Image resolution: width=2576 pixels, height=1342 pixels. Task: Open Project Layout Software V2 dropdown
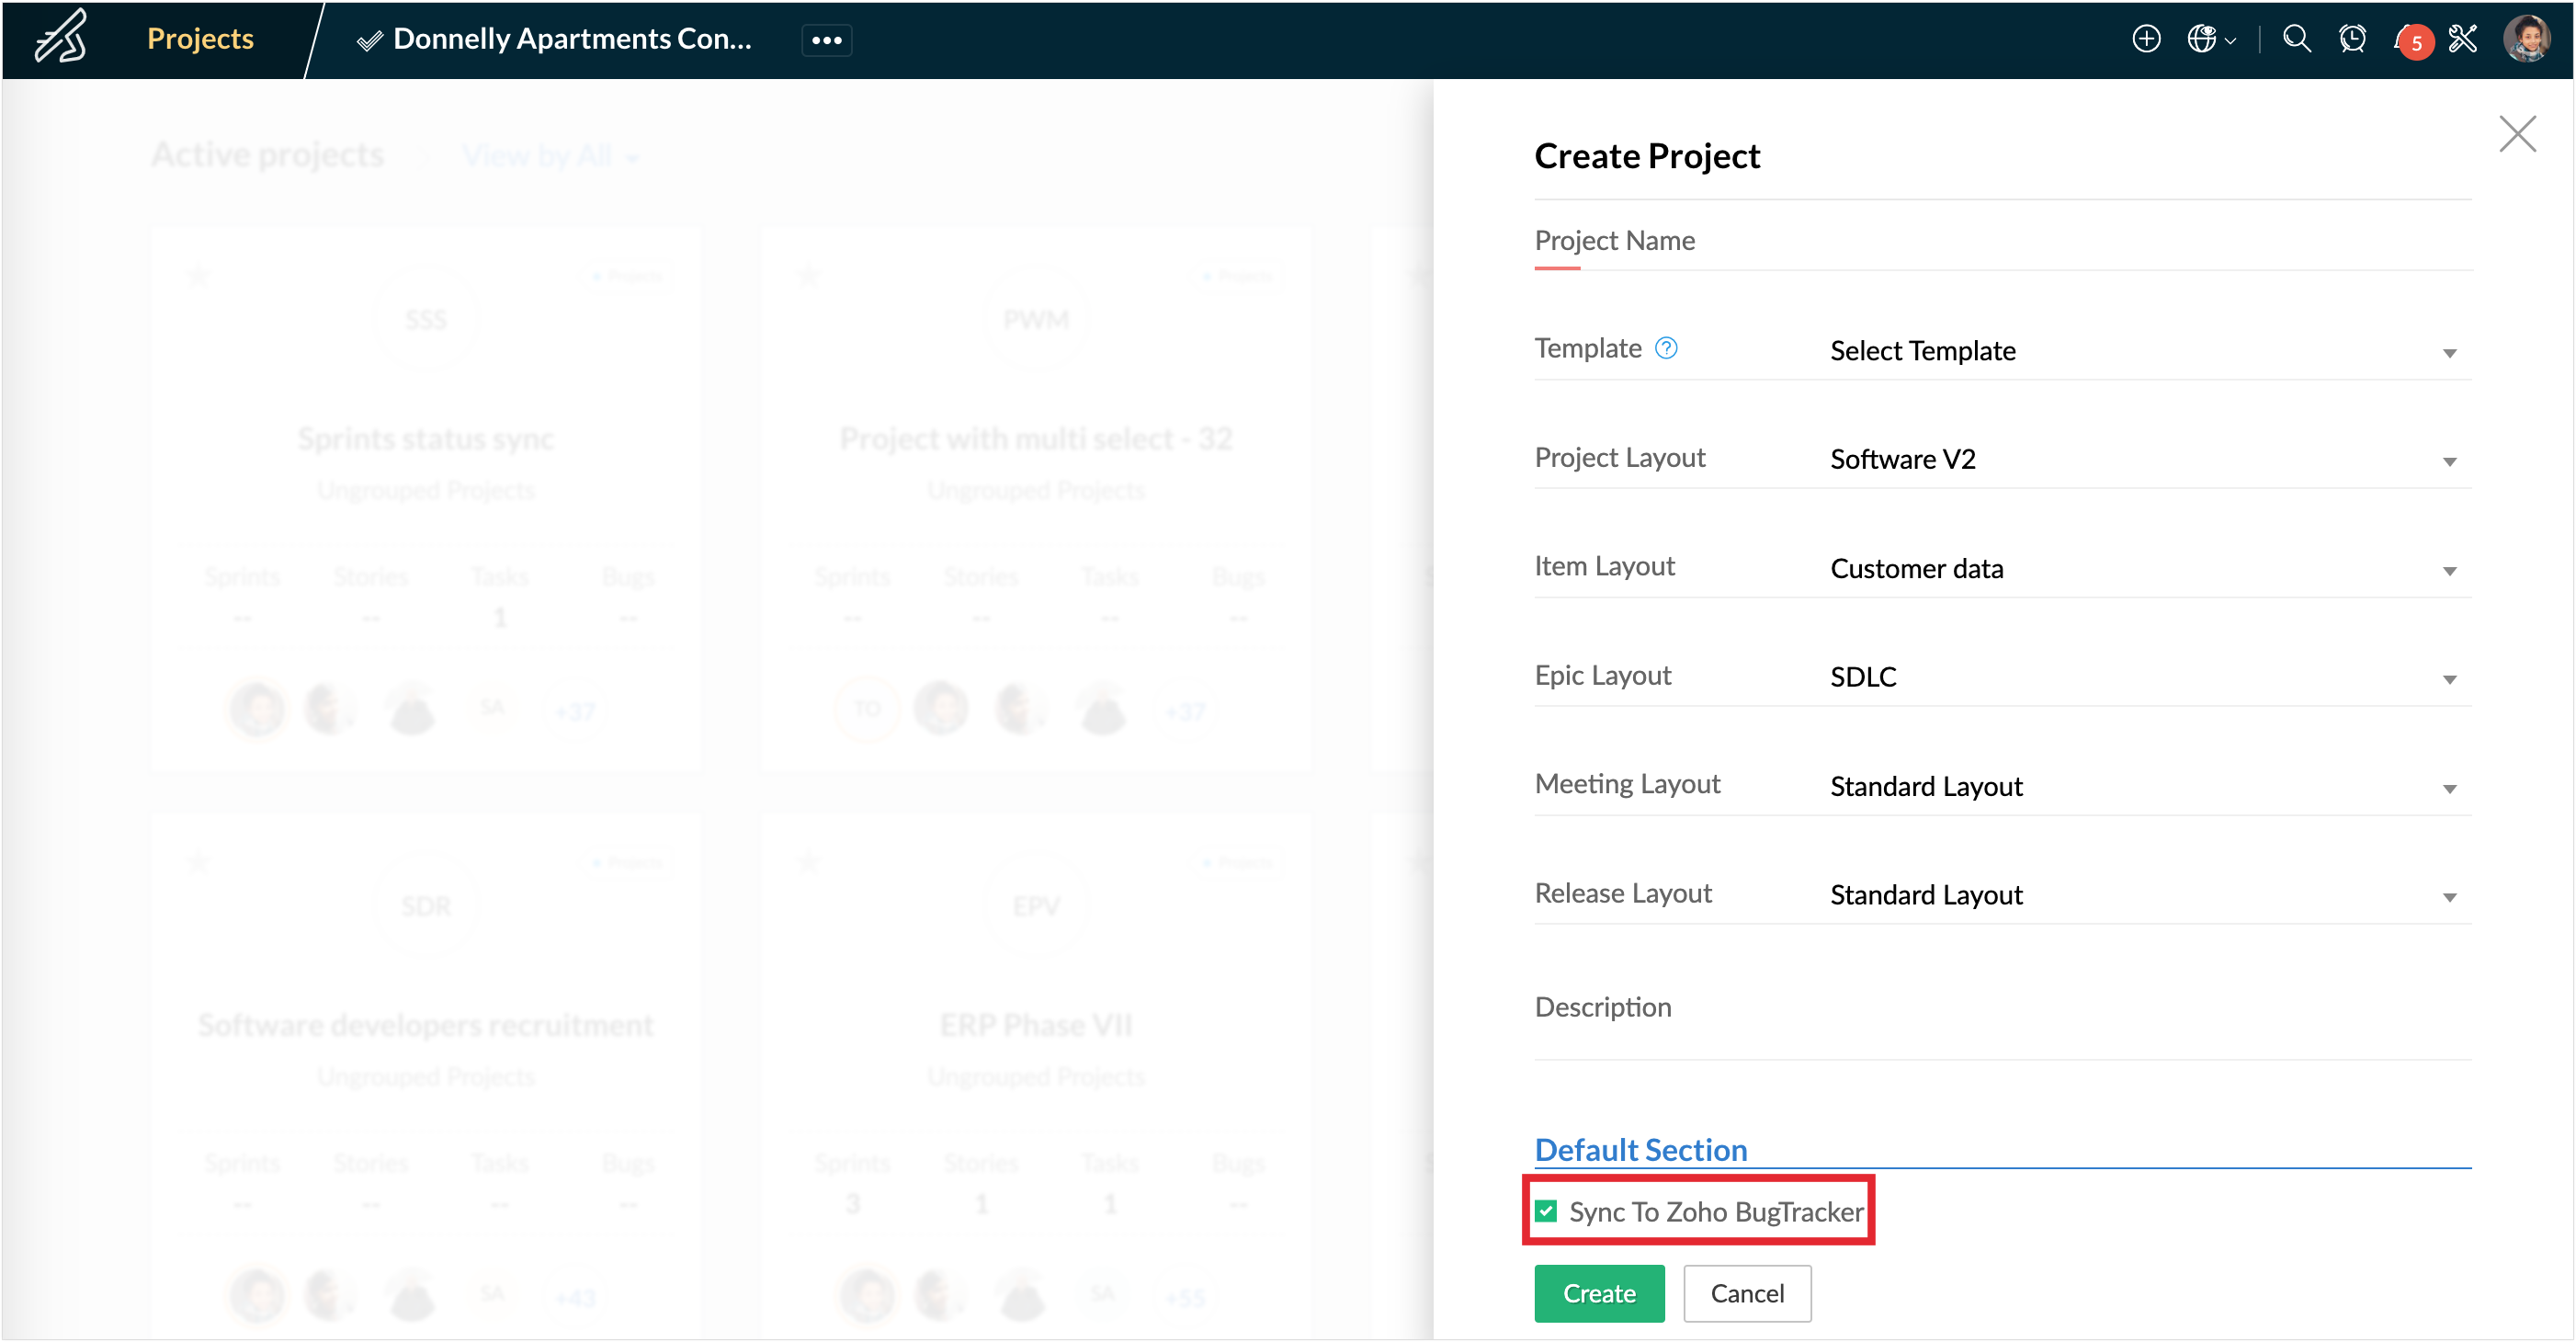click(x=2140, y=460)
